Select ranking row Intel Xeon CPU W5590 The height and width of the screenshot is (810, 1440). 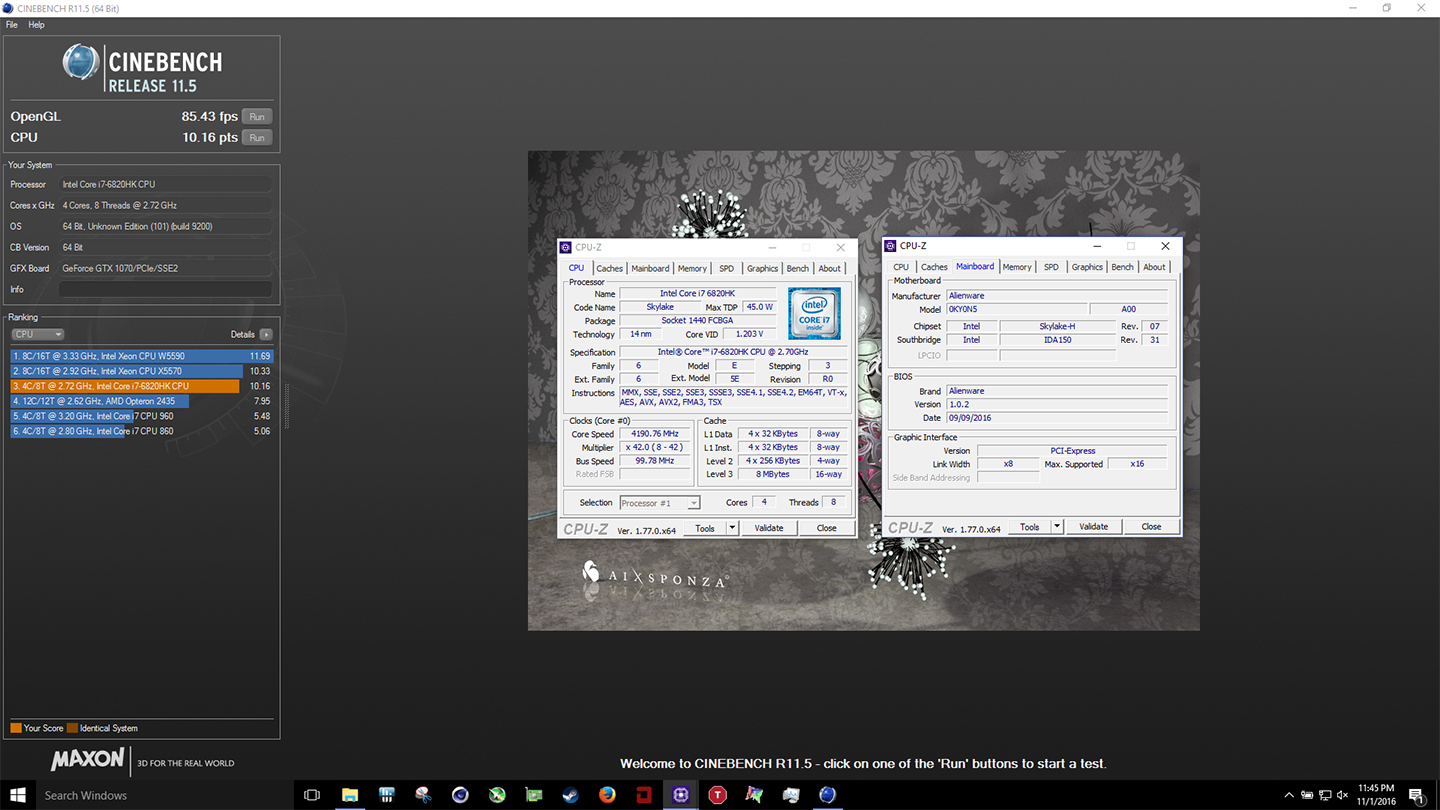tap(141, 356)
